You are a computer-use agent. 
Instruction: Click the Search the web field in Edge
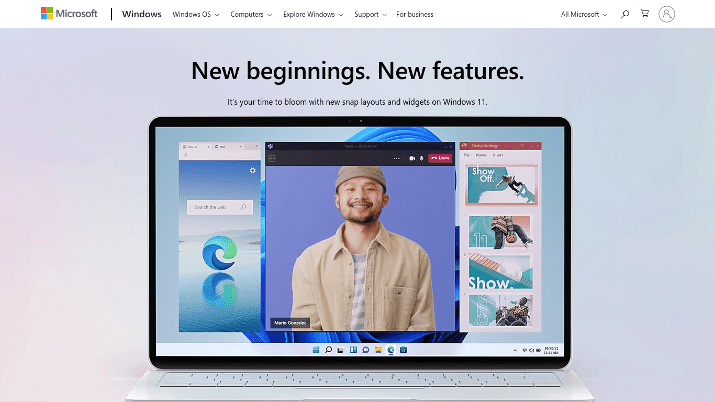tap(220, 207)
